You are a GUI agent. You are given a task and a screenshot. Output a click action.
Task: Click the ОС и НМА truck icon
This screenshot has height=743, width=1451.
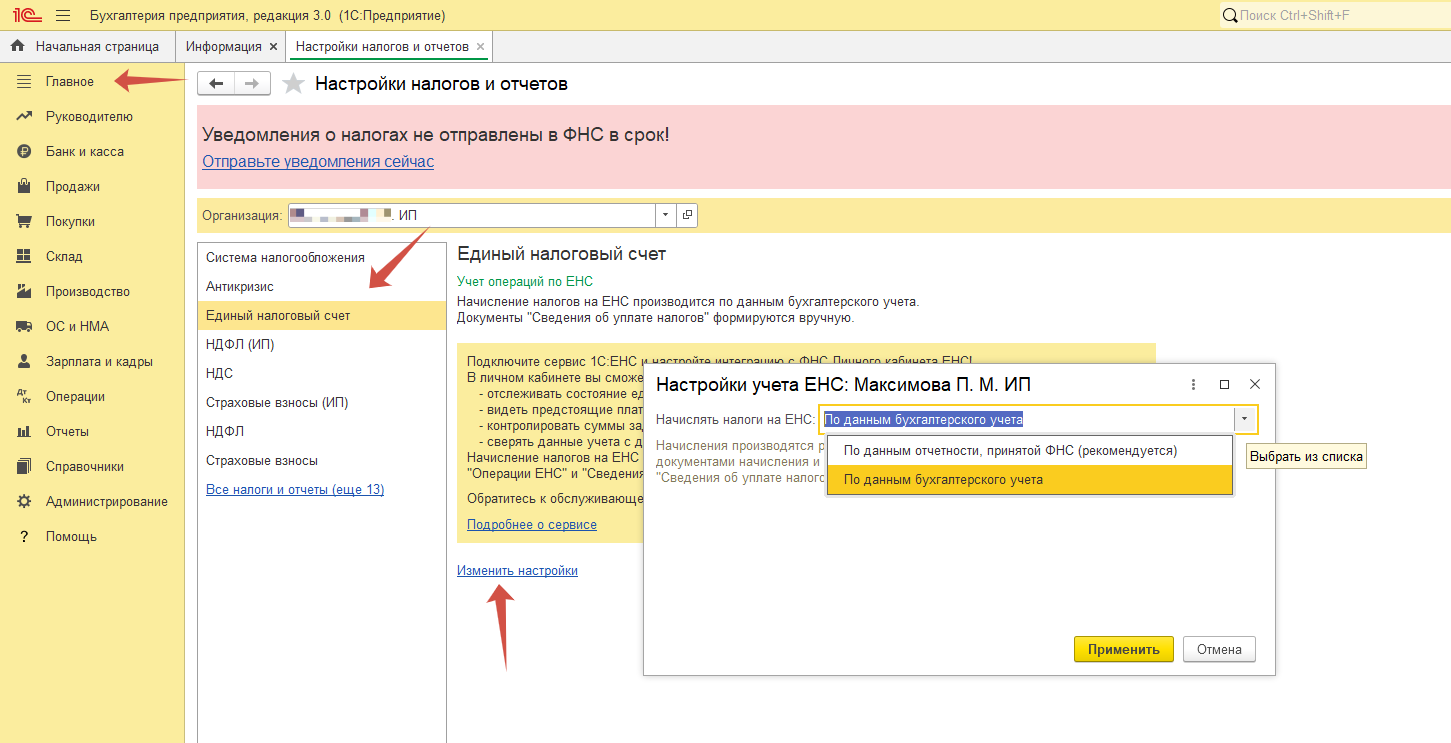coord(24,326)
